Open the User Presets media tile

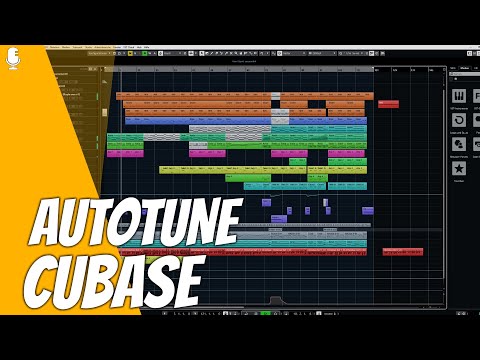pyautogui.click(x=459, y=144)
